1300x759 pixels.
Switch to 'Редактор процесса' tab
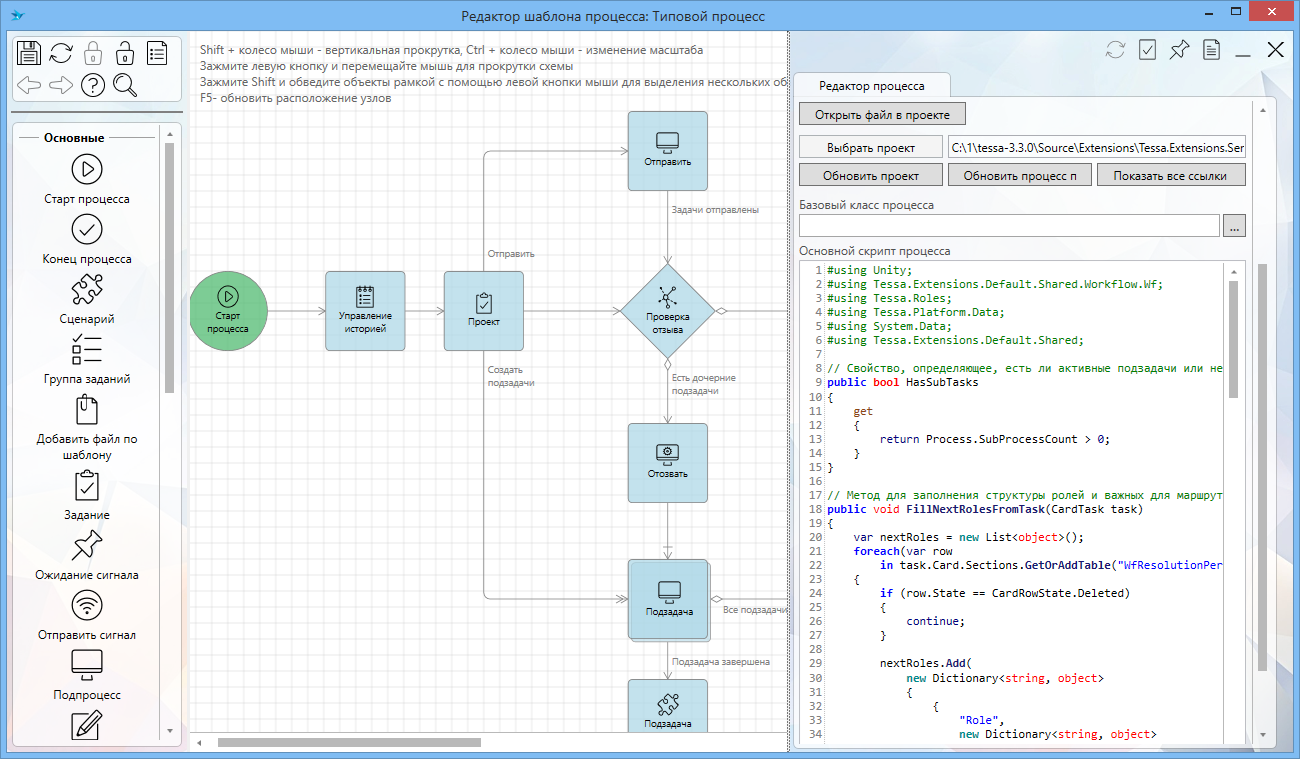[872, 86]
